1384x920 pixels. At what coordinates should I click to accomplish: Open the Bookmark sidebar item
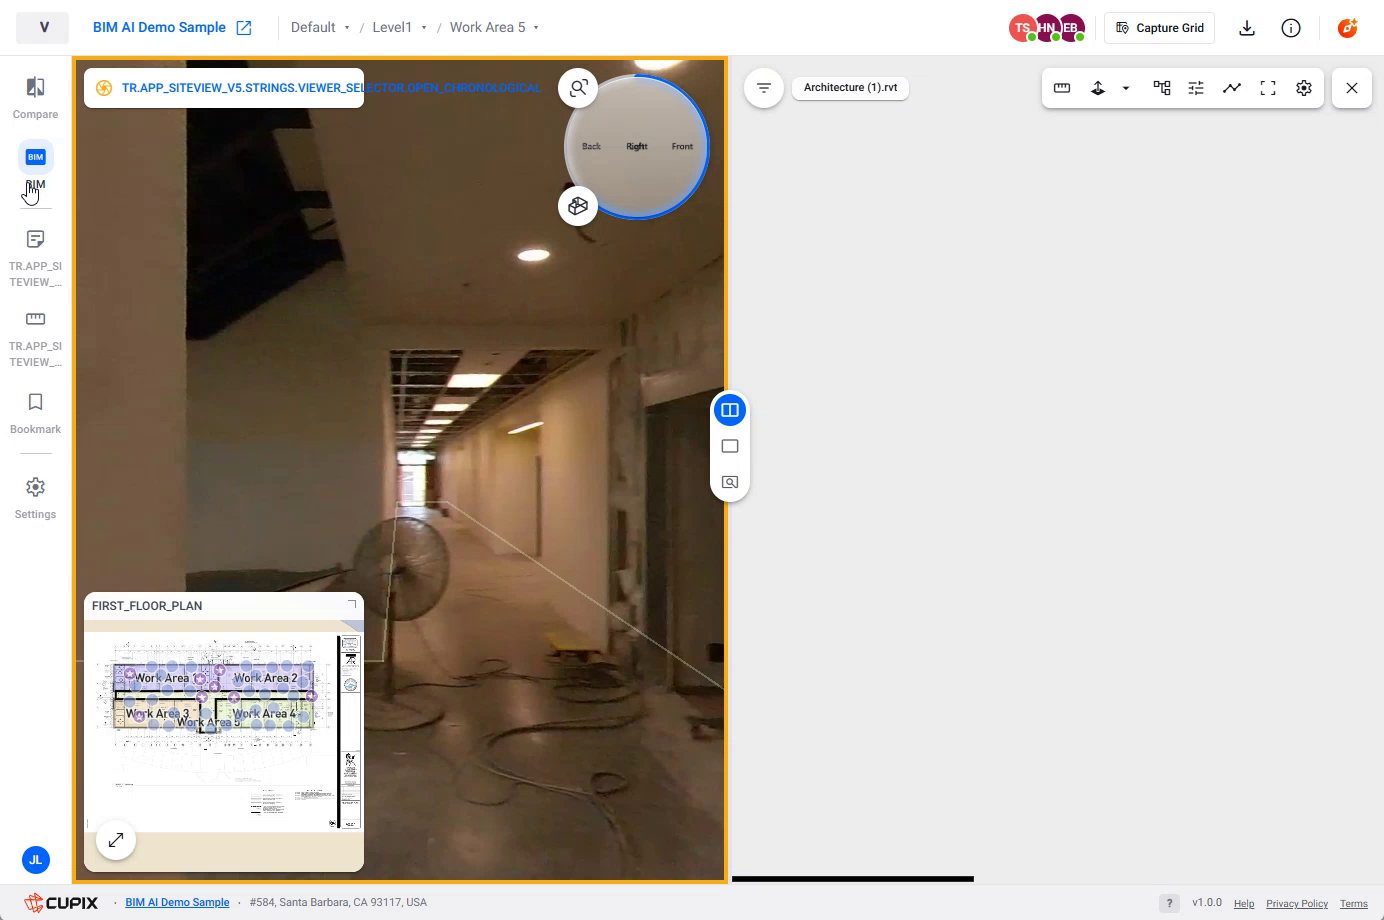[x=35, y=413]
